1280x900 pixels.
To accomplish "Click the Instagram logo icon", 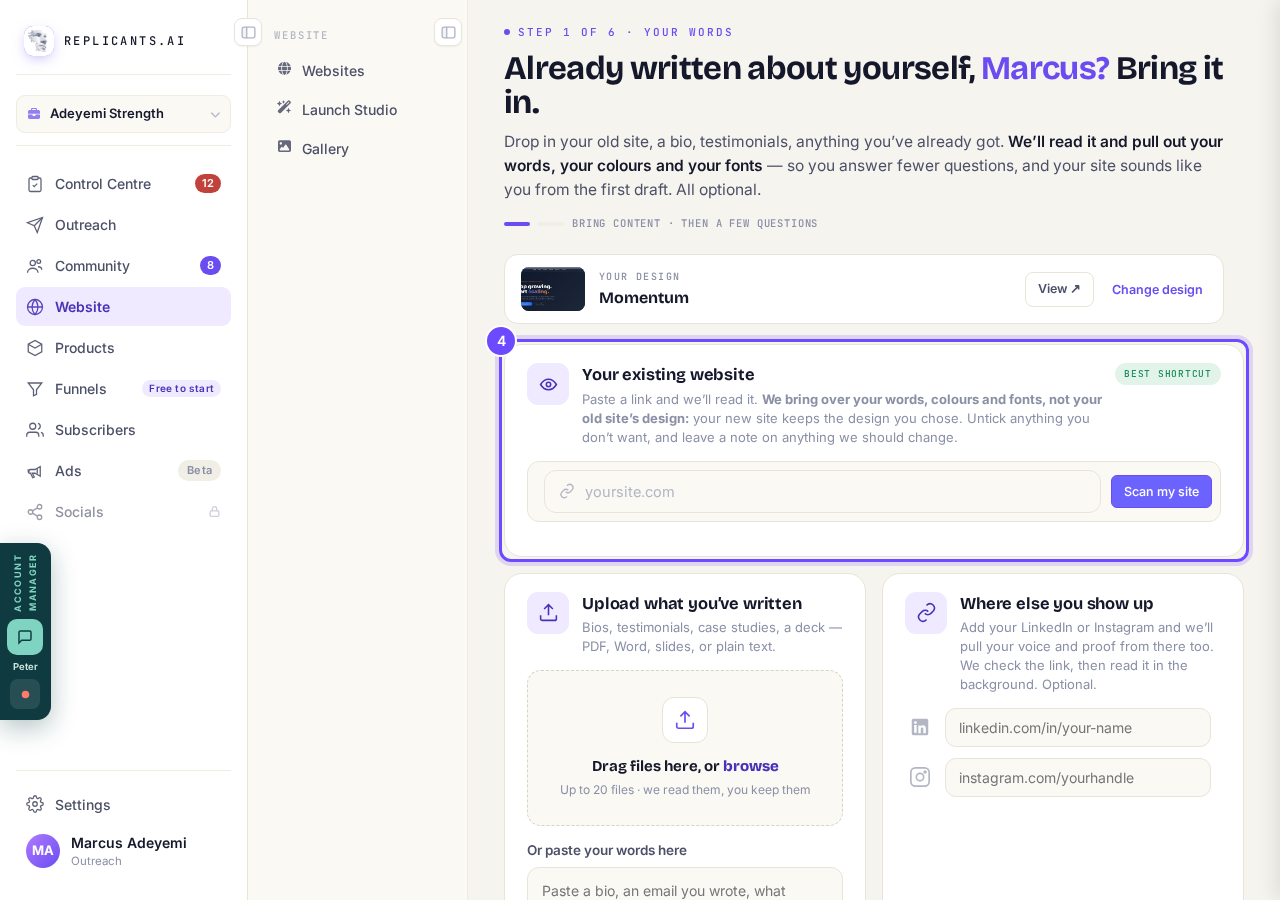I will (x=920, y=777).
